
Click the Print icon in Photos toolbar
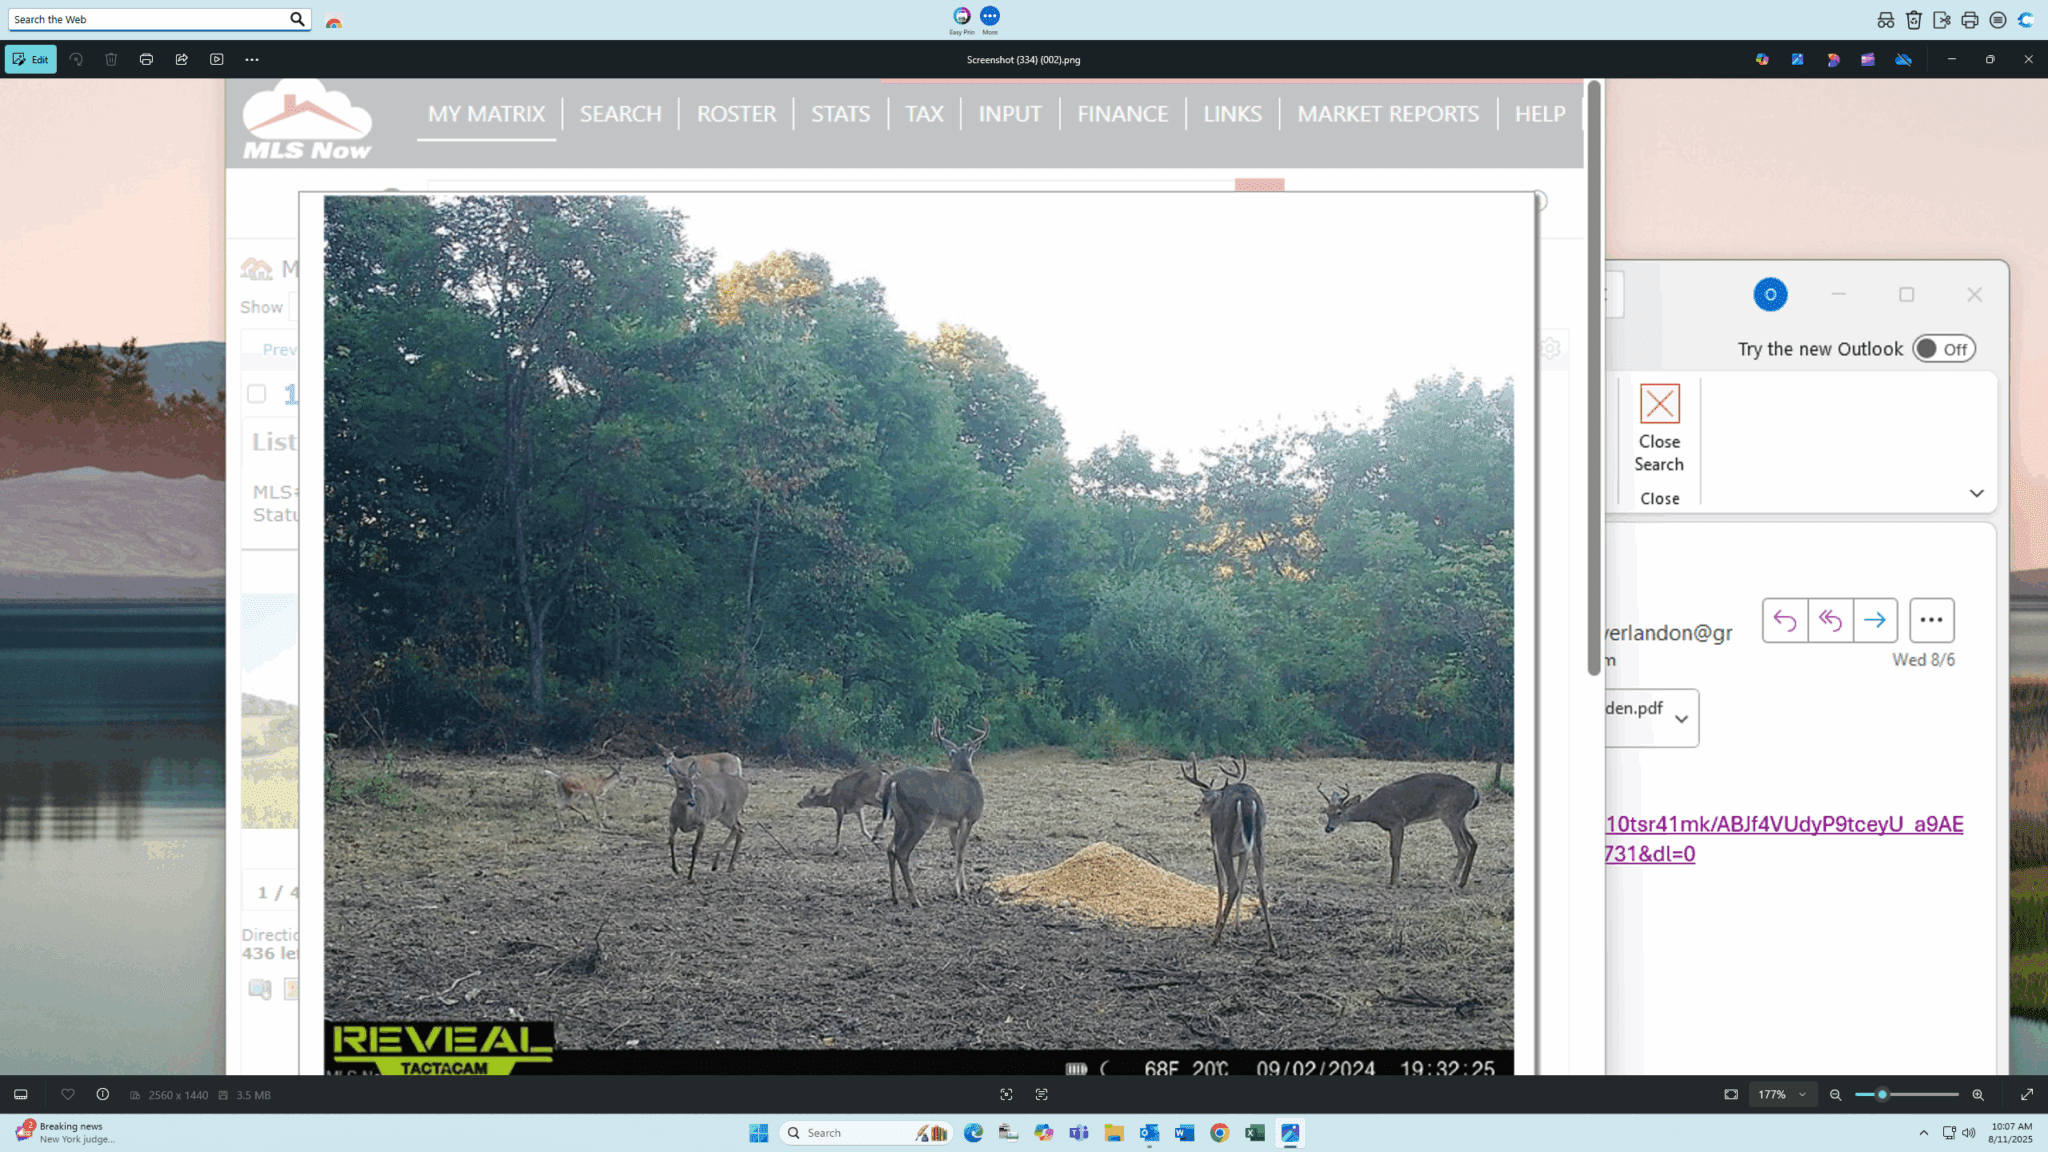click(146, 60)
